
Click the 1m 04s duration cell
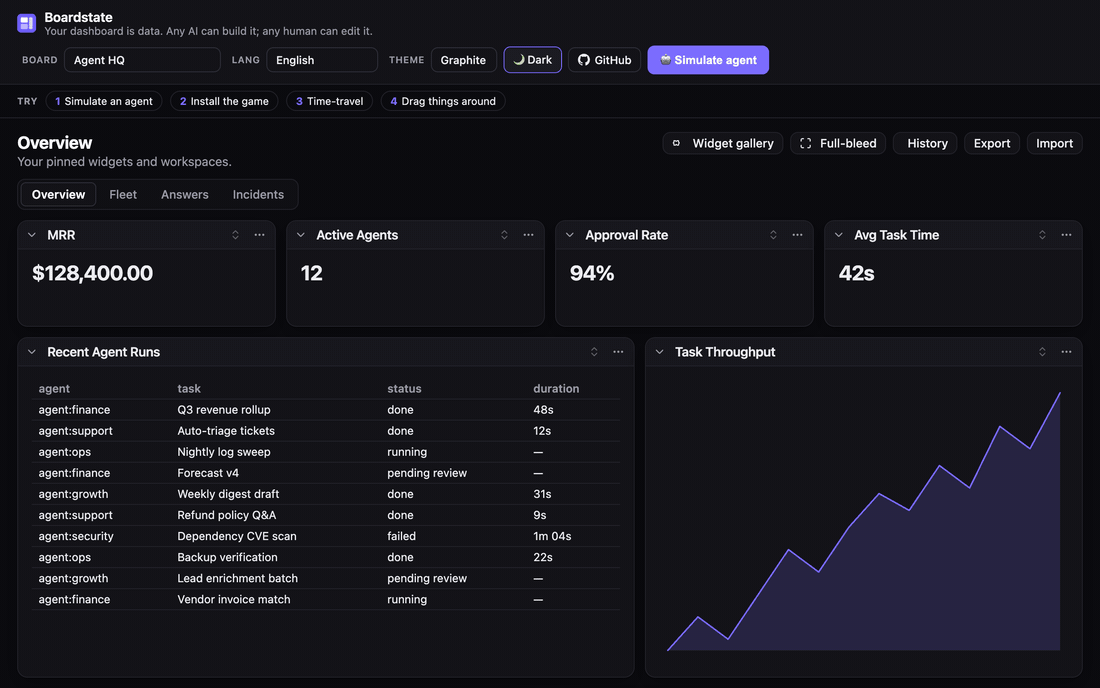(552, 536)
